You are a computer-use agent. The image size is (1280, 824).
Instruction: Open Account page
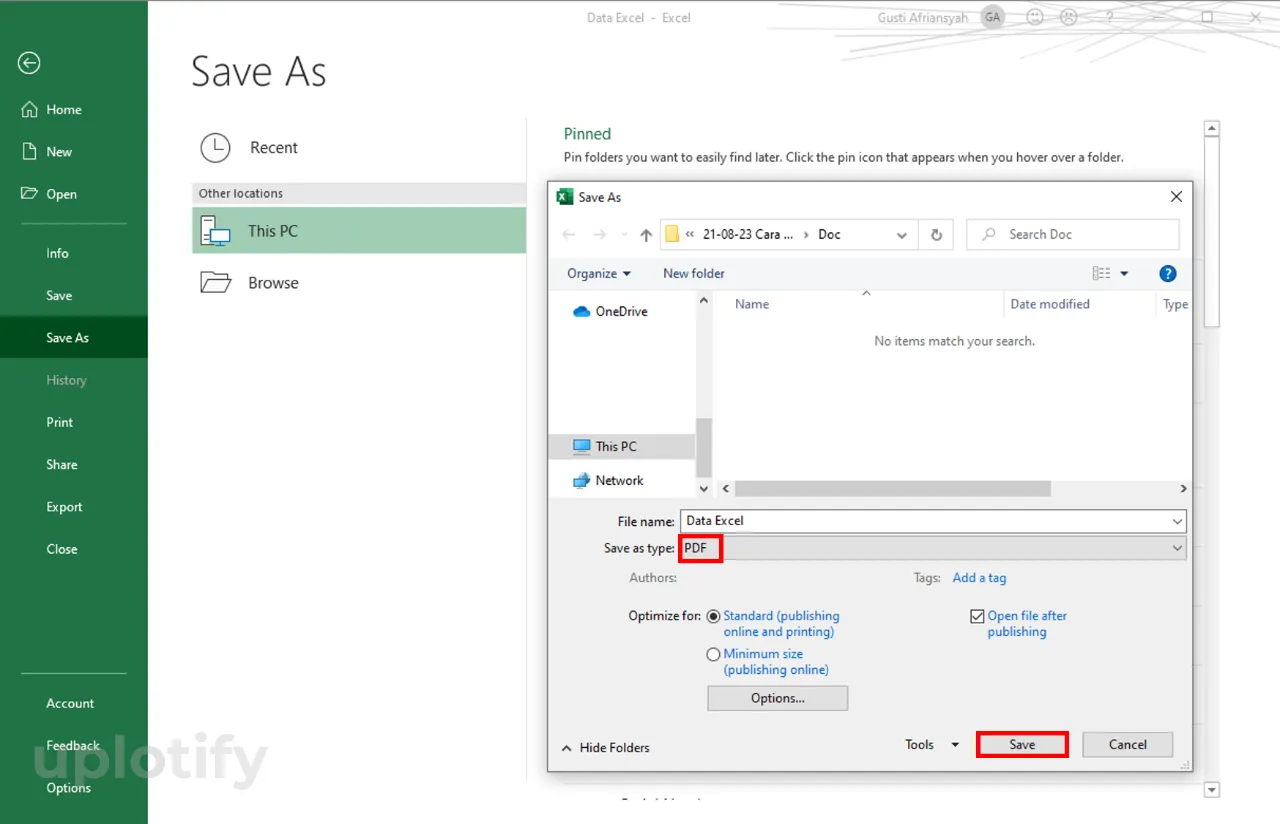(70, 703)
